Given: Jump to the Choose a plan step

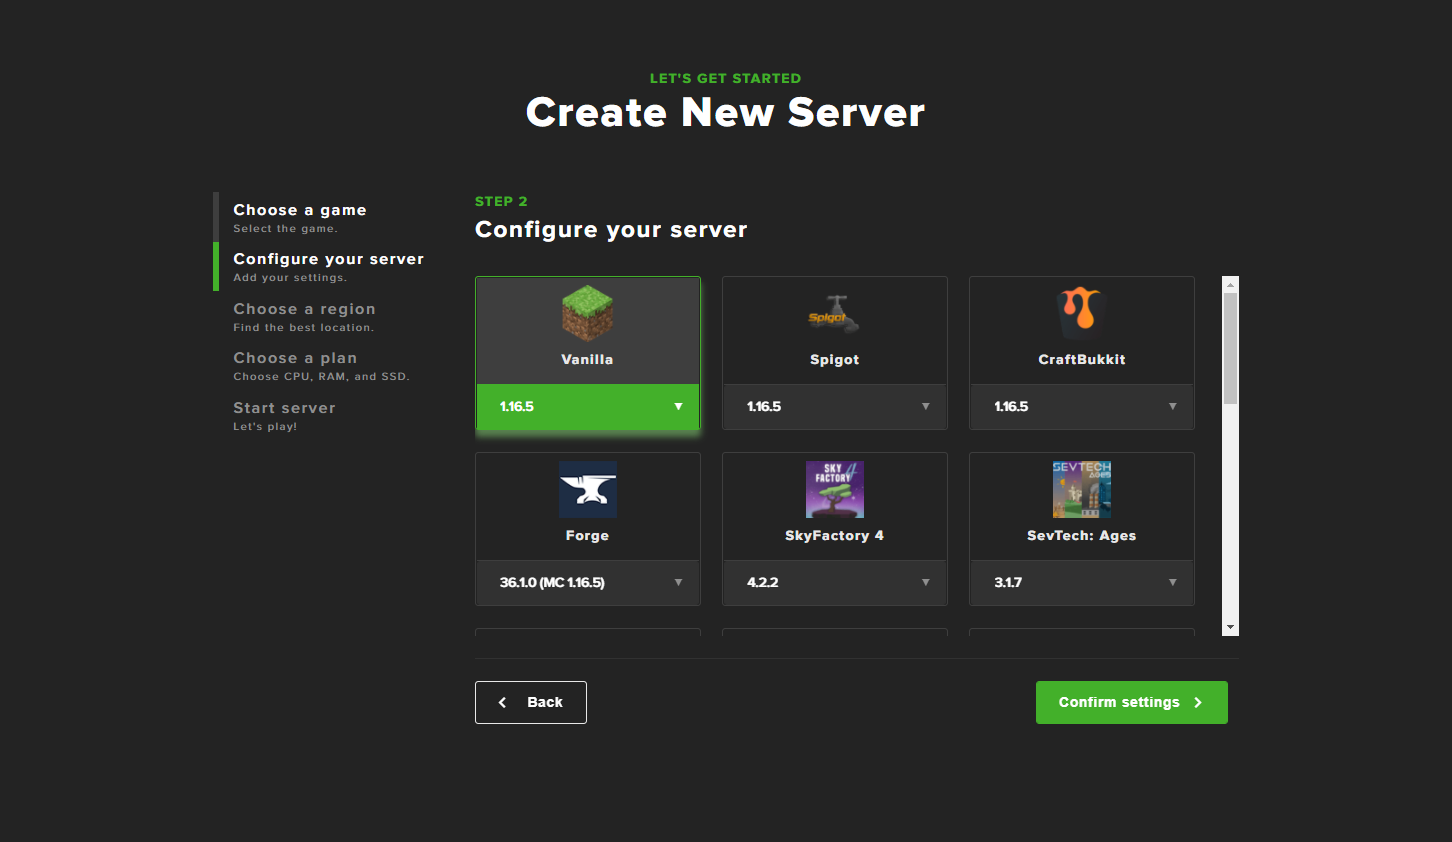Looking at the screenshot, I should (321, 366).
